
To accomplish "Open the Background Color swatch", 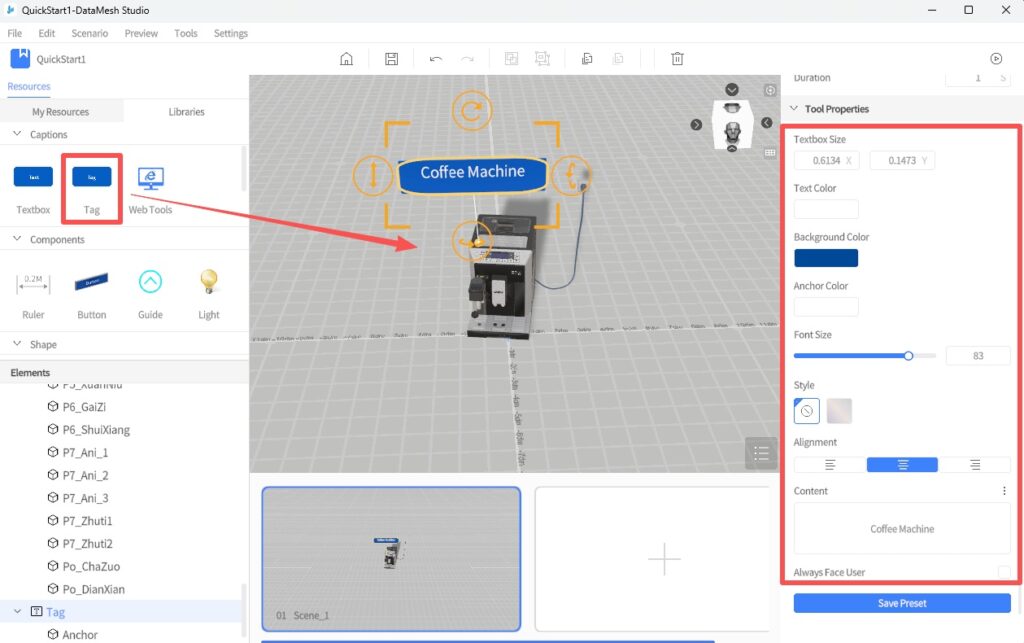I will click(825, 258).
